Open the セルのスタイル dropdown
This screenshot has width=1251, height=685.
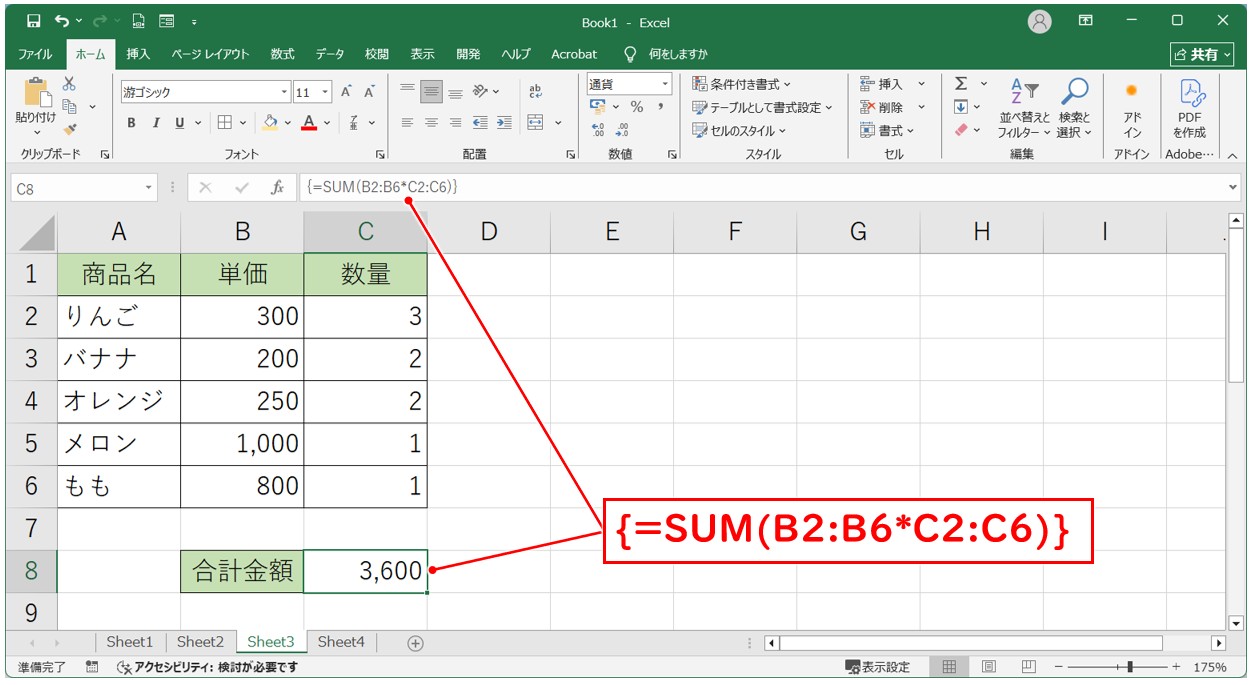tap(739, 130)
